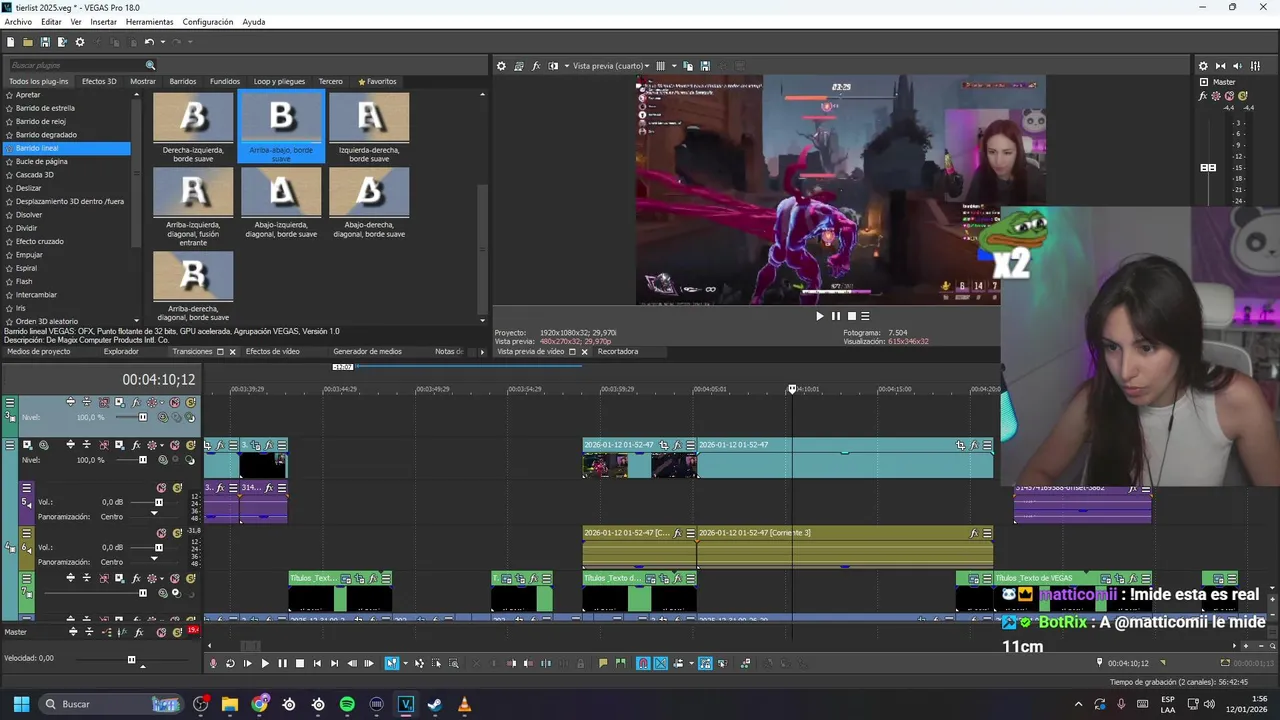Open Master bus settings gear icon

coord(1203,66)
